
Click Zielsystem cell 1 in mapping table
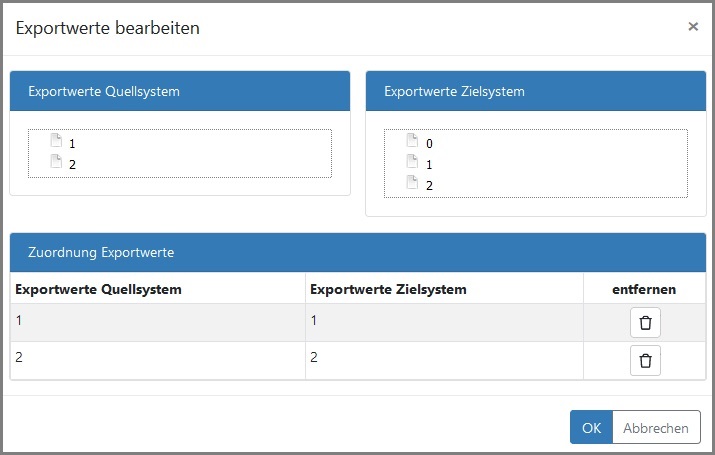[444, 322]
